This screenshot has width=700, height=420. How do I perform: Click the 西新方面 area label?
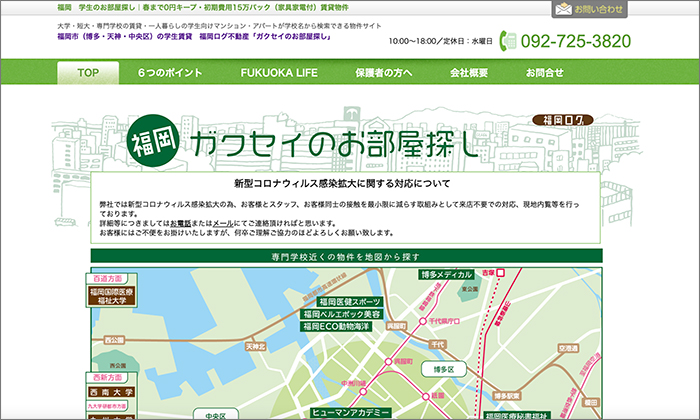point(107,378)
